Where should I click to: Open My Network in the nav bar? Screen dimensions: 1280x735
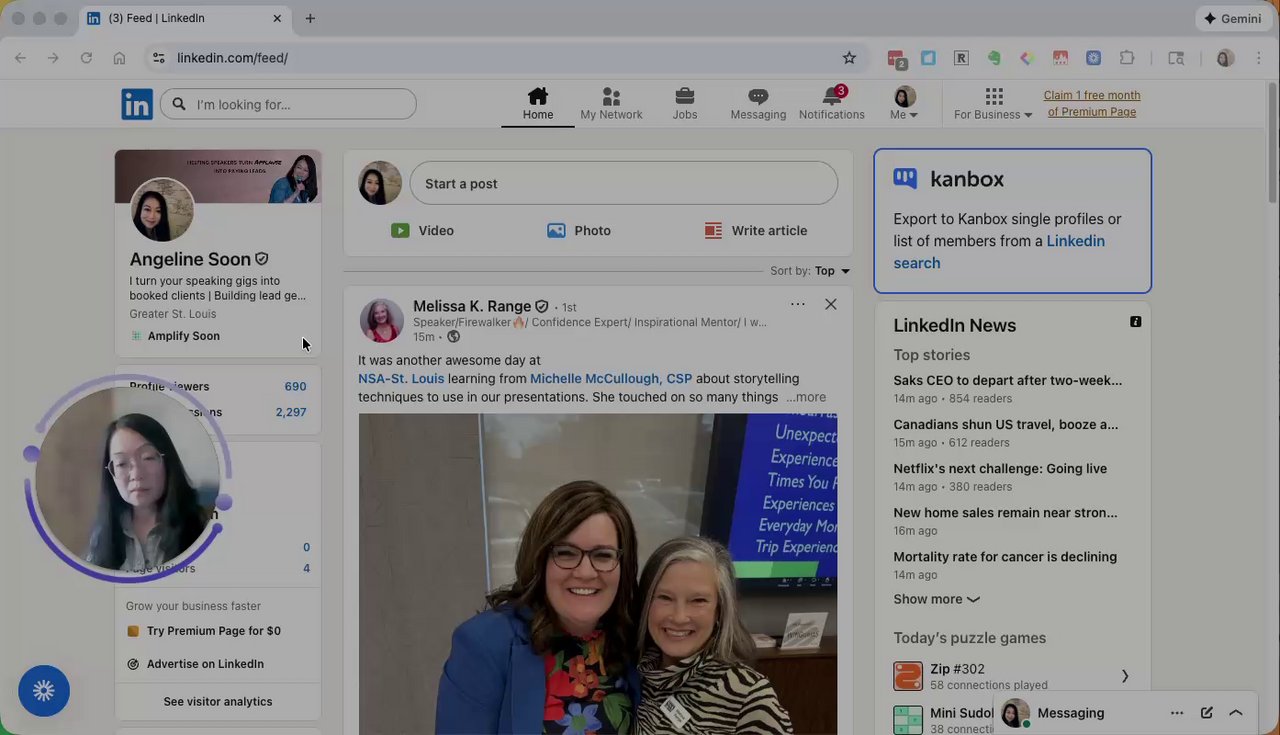(611, 104)
